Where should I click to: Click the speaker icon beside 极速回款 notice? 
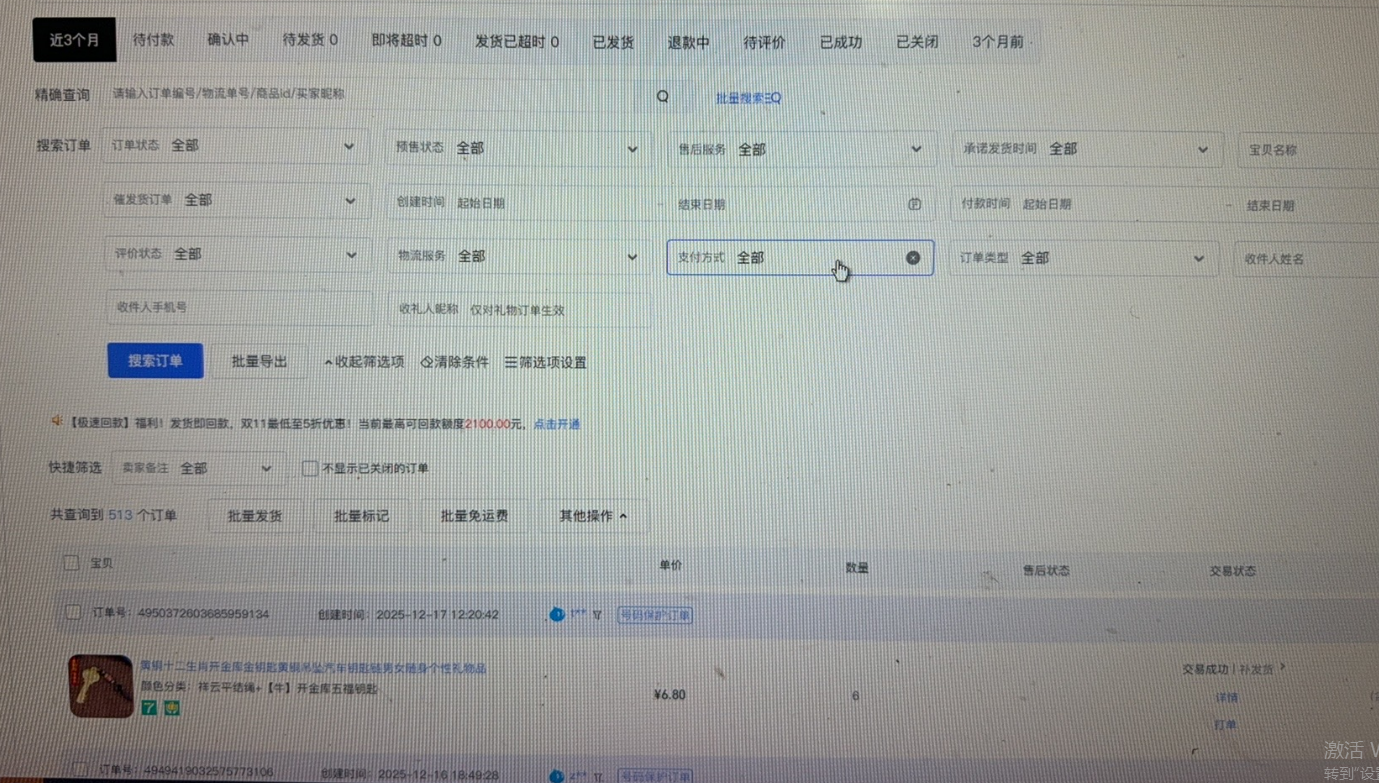coord(57,422)
